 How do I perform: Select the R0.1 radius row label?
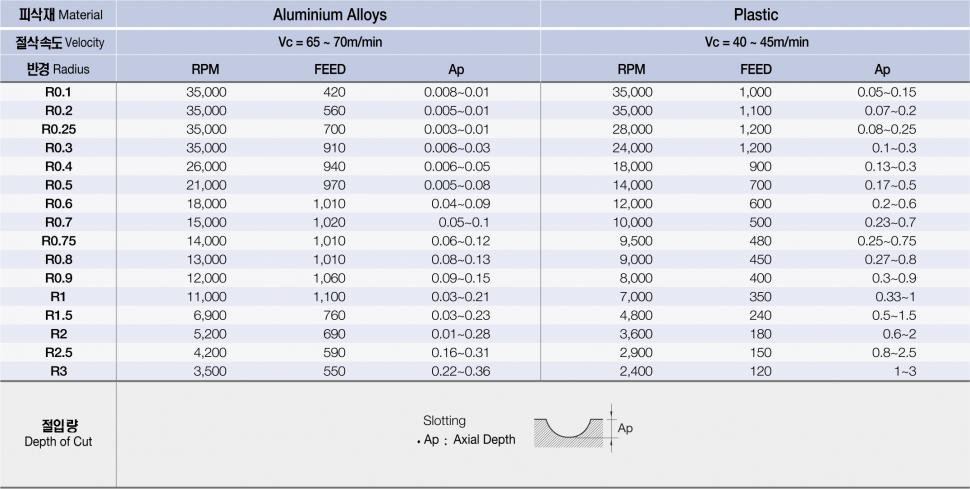[59, 92]
